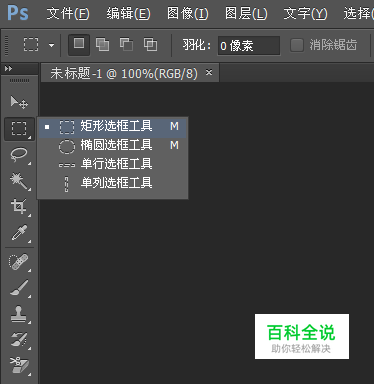Viewport: 374px width, 384px height.
Task: Choose 单行选框工具 from flyout
Action: click(x=113, y=164)
